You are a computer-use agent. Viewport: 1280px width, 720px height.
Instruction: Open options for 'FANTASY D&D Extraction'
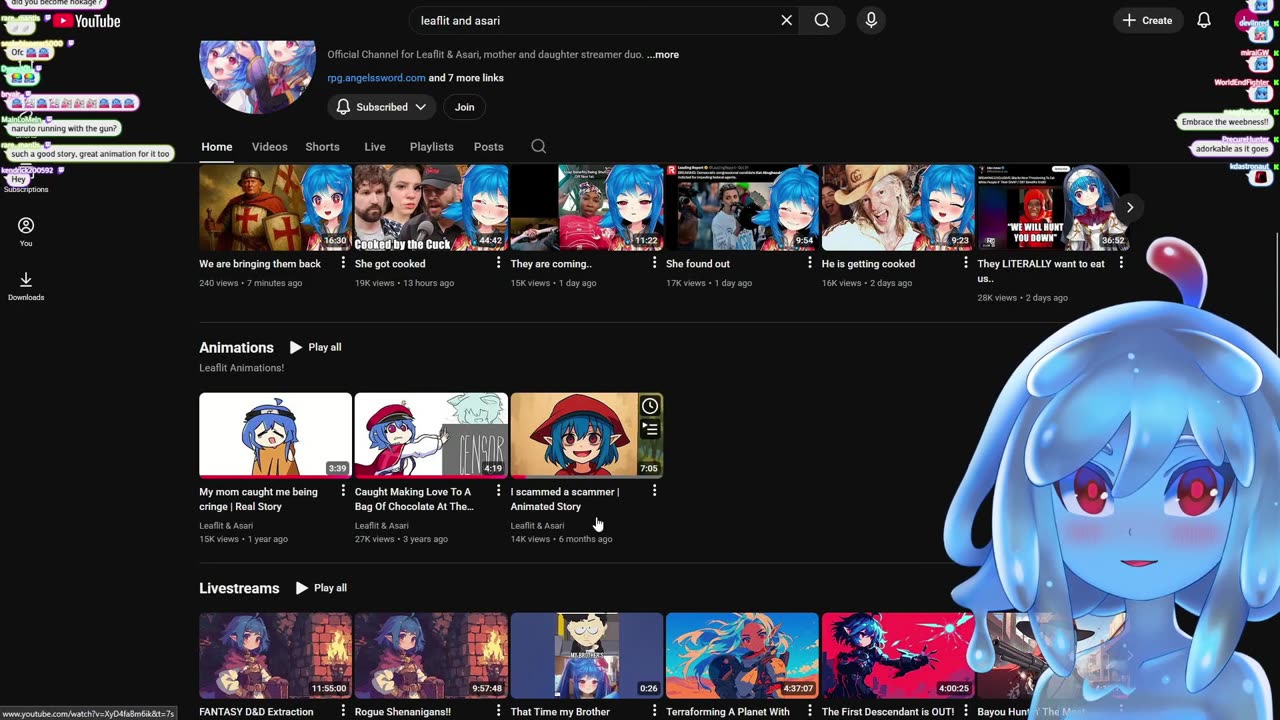pyautogui.click(x=343, y=711)
